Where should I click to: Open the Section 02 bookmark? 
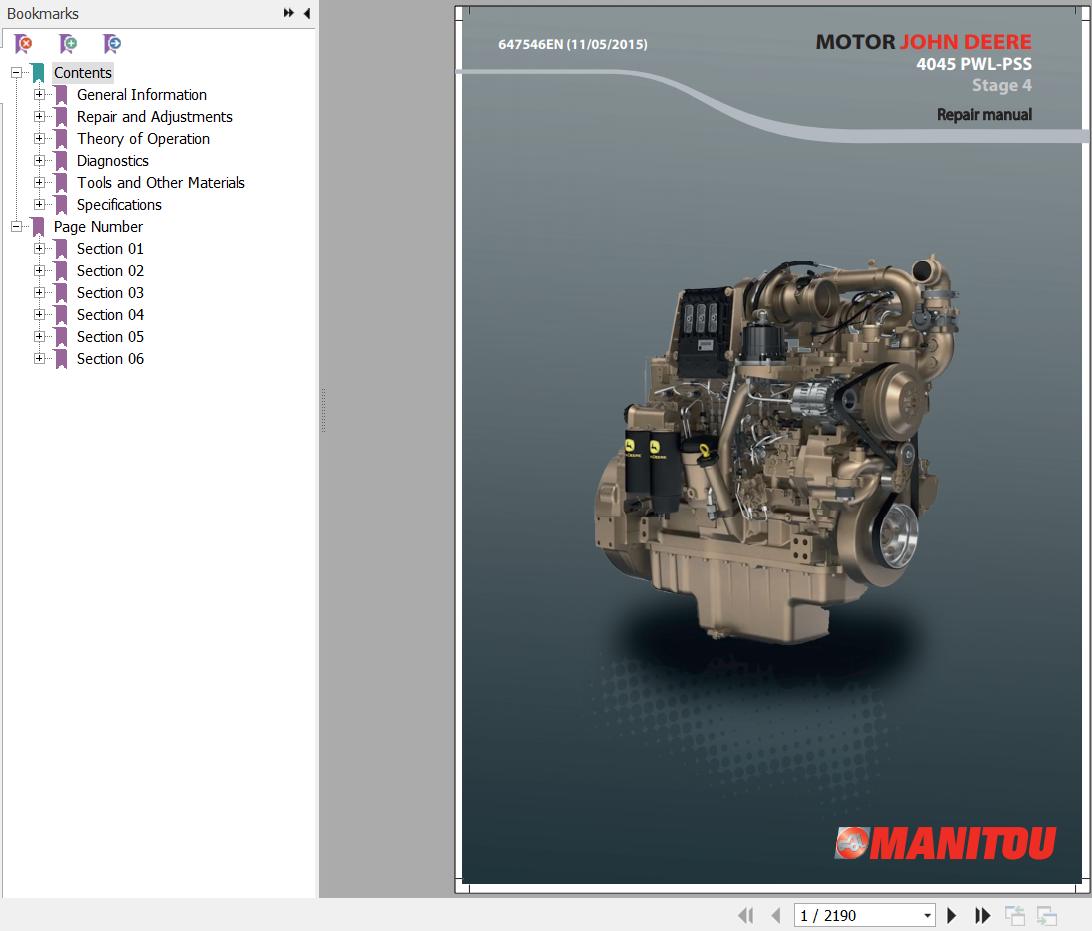point(110,270)
